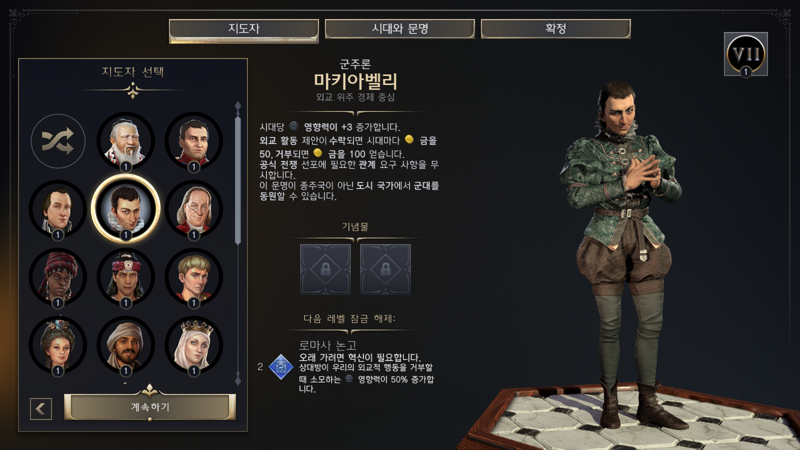The height and width of the screenshot is (450, 800).
Task: Click the leader list scrollbar handle
Action: point(238,181)
